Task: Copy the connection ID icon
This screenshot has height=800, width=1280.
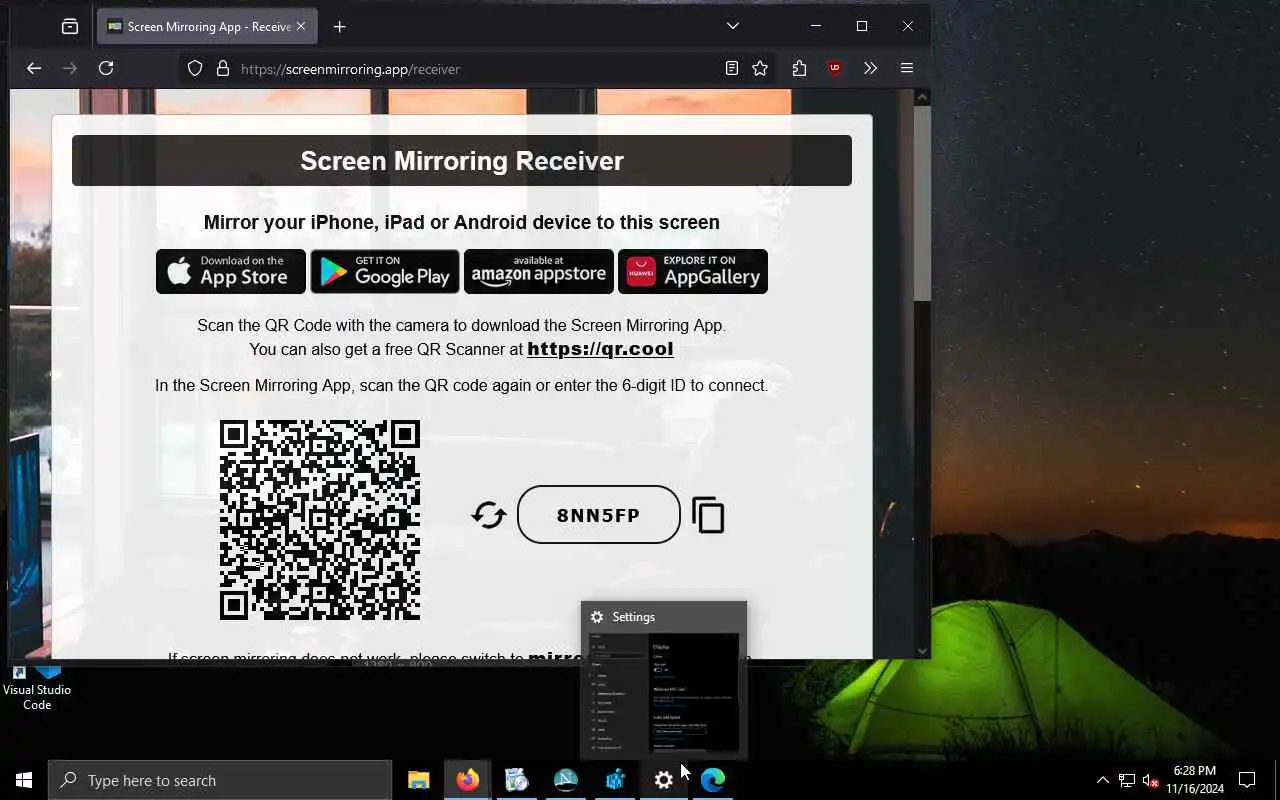Action: click(x=708, y=515)
